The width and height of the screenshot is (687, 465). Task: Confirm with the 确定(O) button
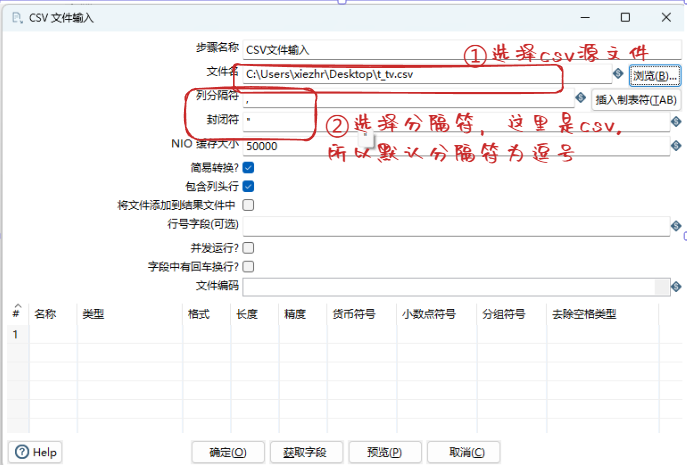(228, 452)
